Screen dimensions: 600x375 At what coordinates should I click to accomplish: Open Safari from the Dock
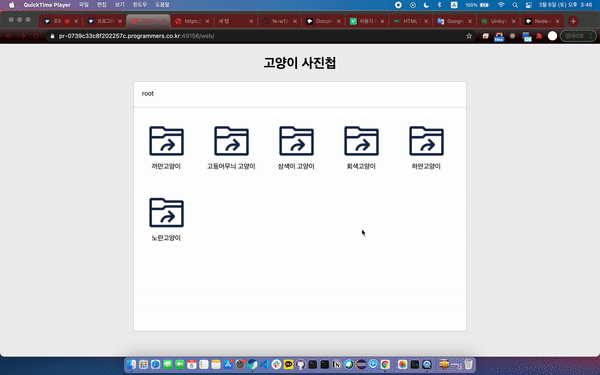pyautogui.click(x=155, y=365)
